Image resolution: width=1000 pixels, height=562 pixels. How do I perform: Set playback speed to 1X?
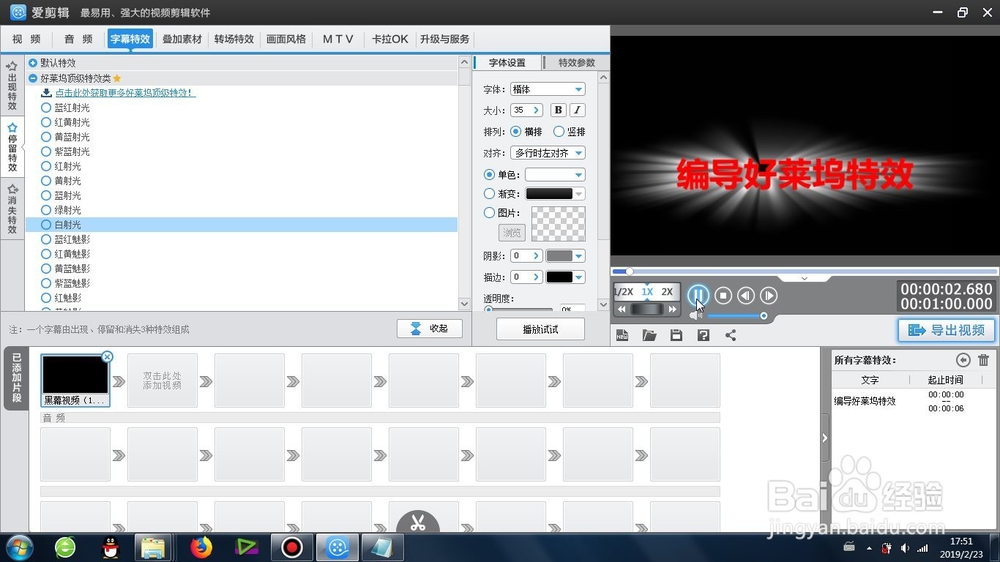[647, 292]
